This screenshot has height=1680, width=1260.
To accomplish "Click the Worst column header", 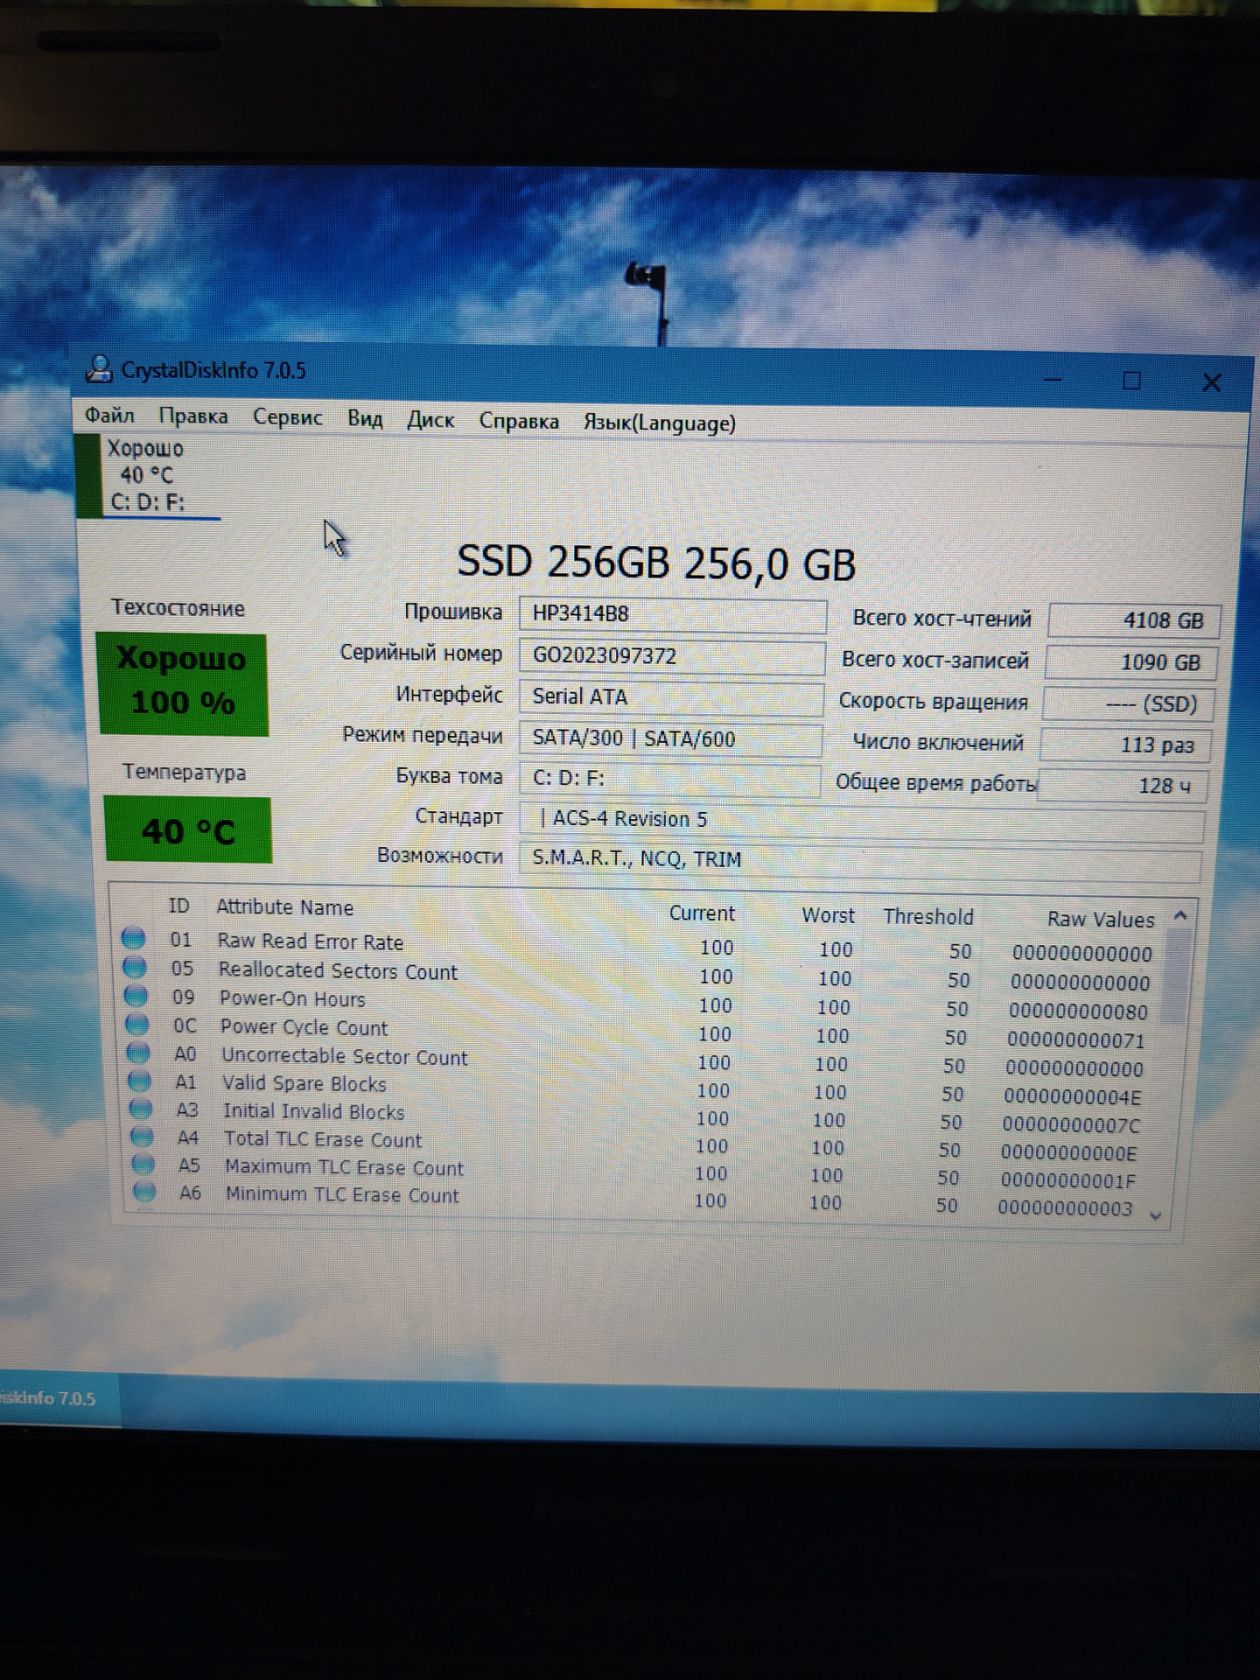I will pyautogui.click(x=828, y=915).
